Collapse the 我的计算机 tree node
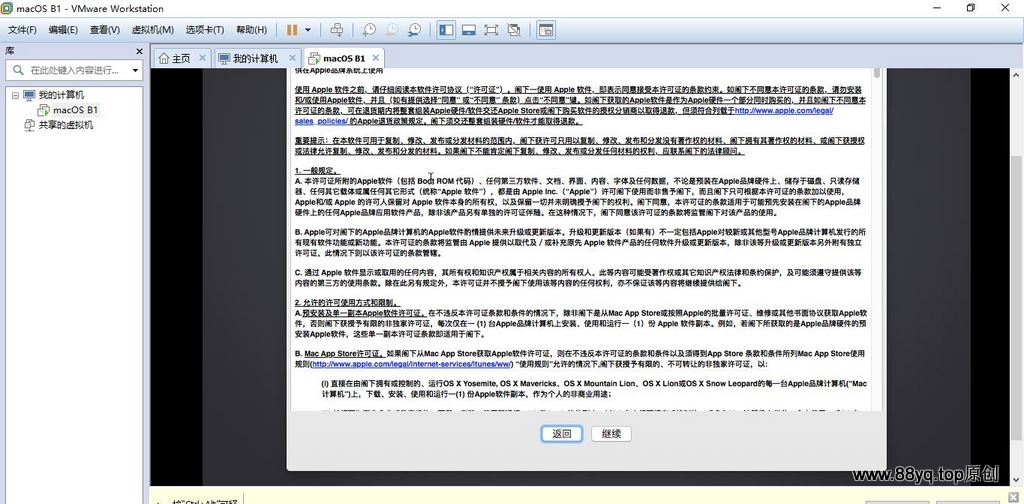The width and height of the screenshot is (1024, 504). pyautogui.click(x=15, y=95)
